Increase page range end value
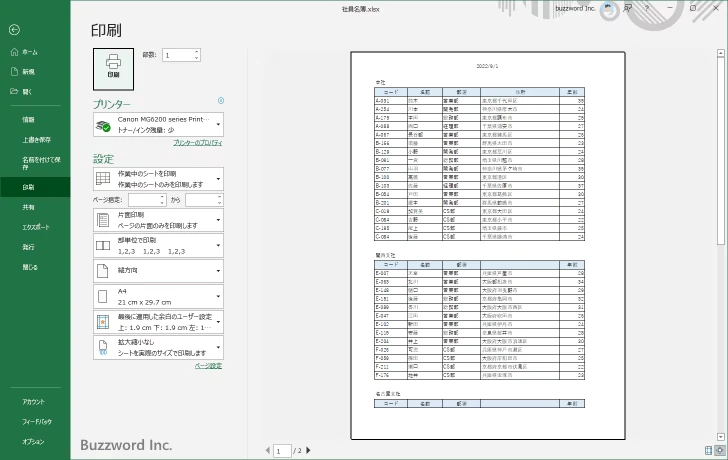 click(x=220, y=197)
